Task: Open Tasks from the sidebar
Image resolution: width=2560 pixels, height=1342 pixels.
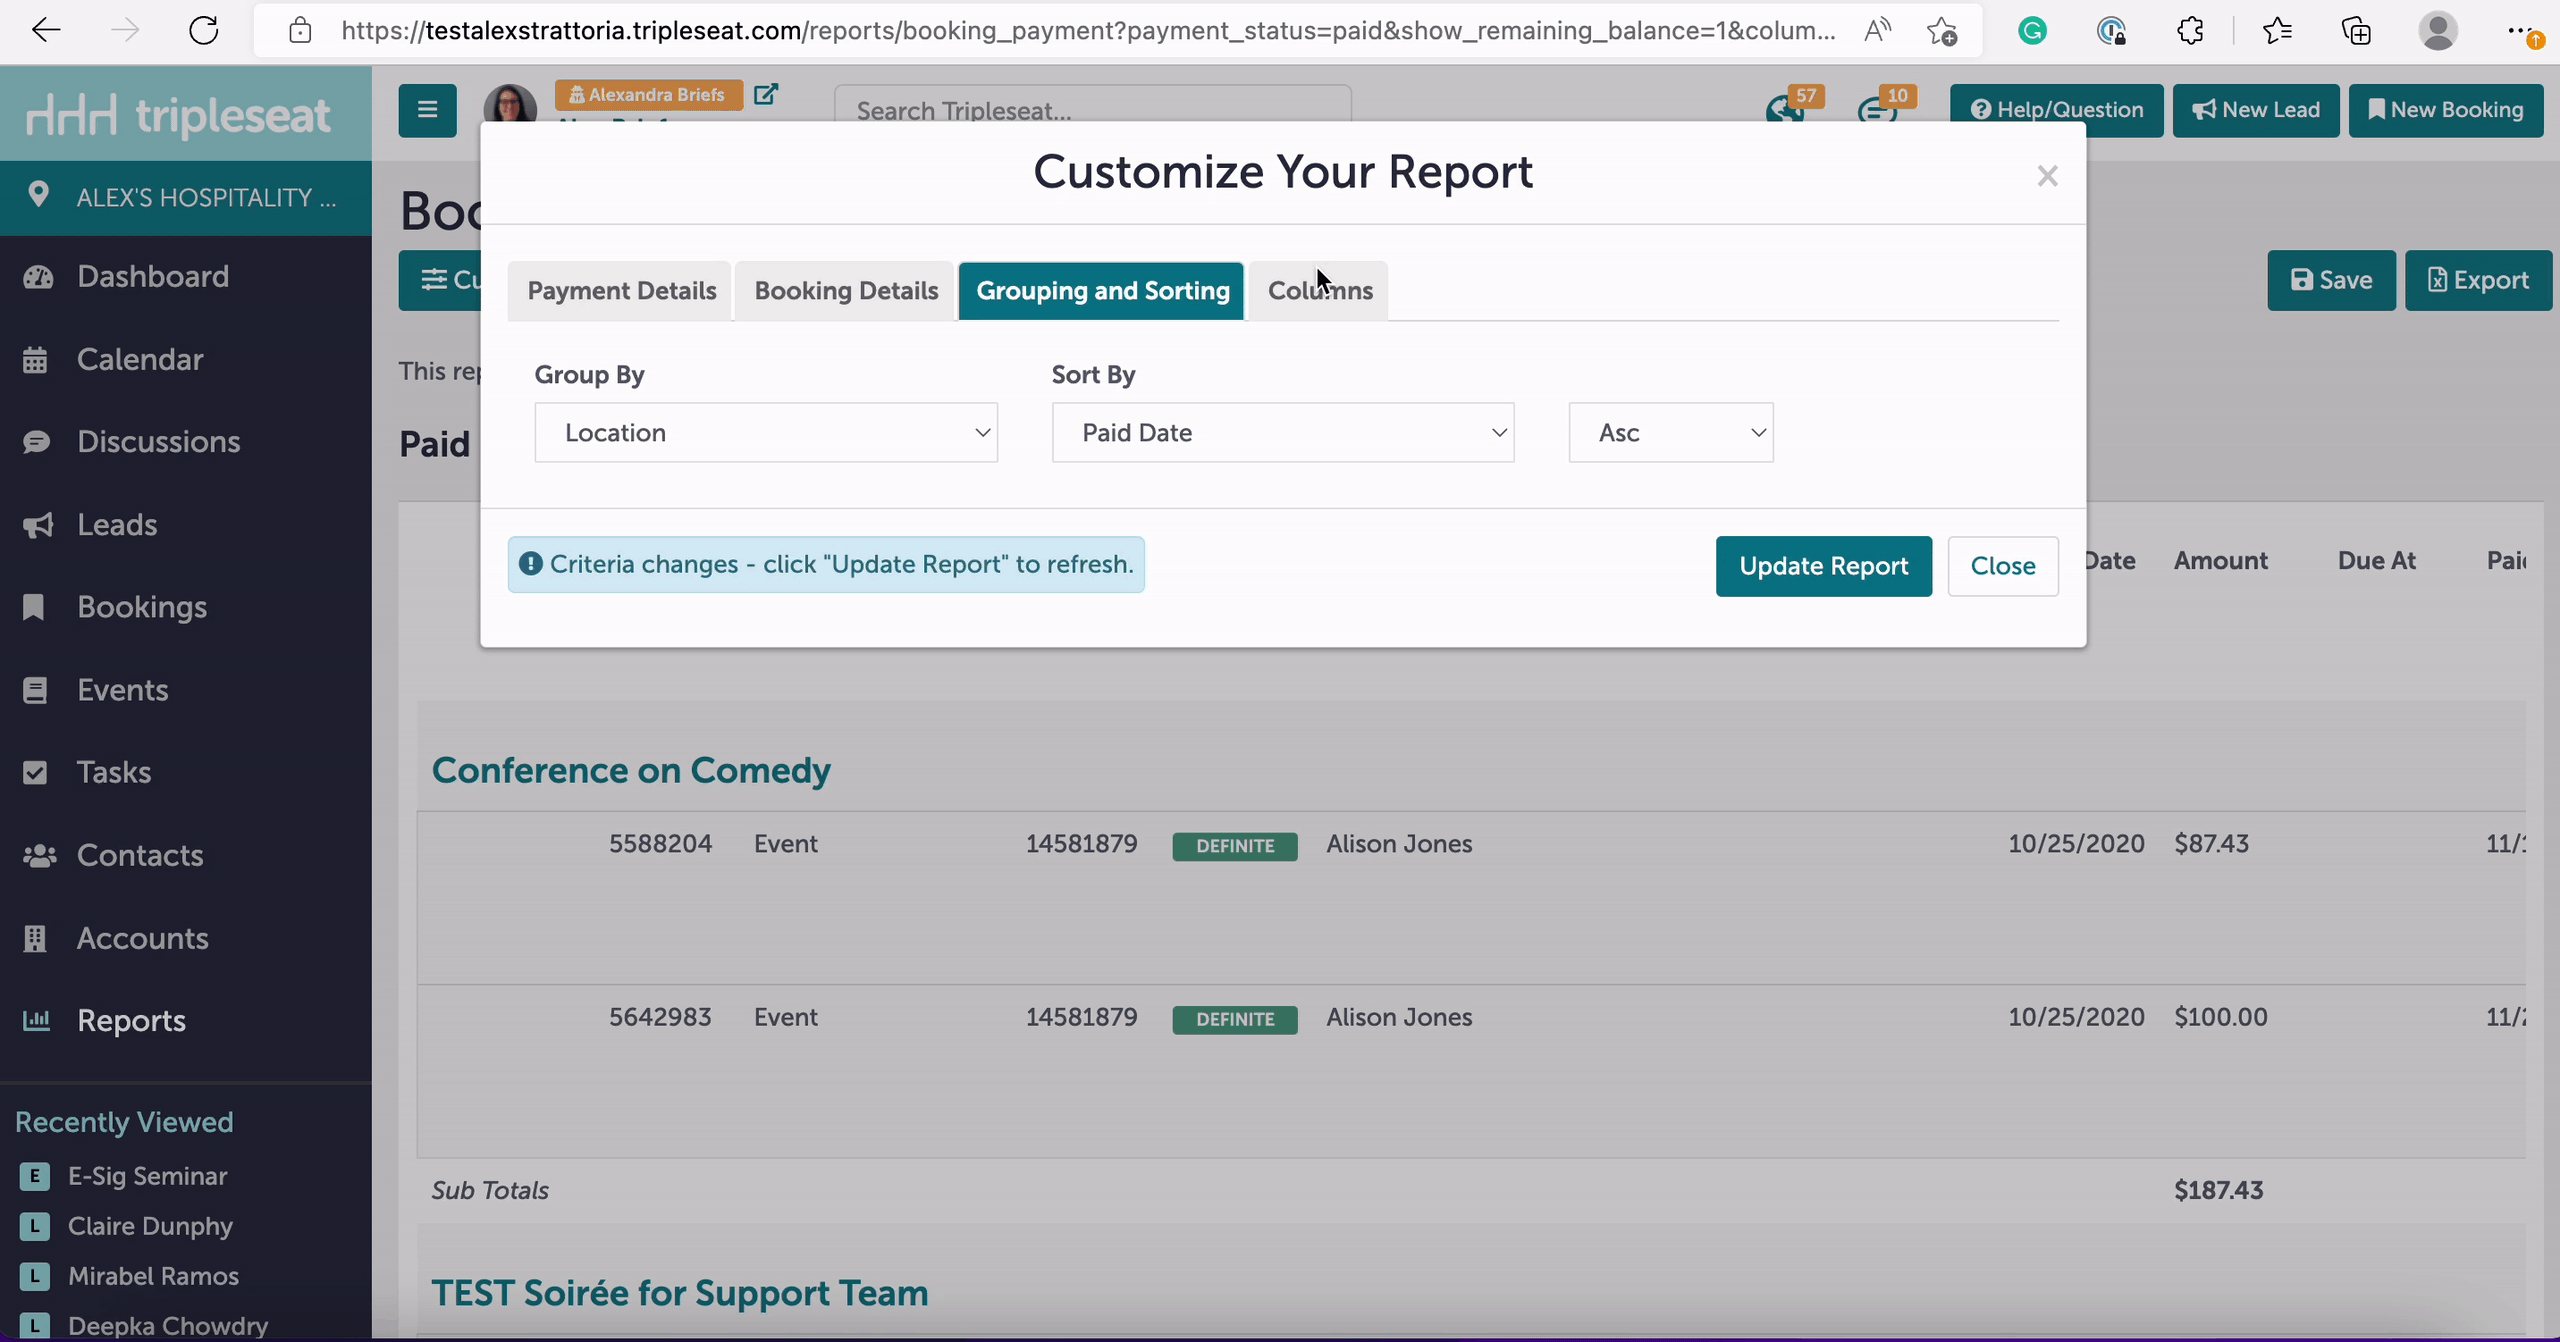Action: pos(114,772)
